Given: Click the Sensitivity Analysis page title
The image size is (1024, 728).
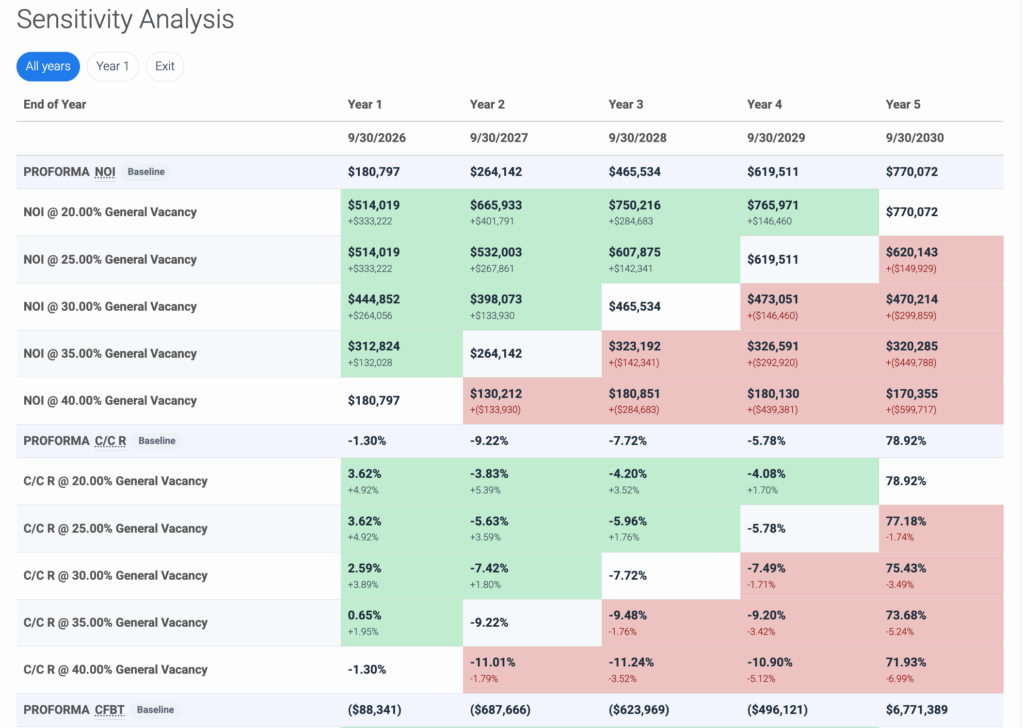Looking at the screenshot, I should click(x=124, y=19).
